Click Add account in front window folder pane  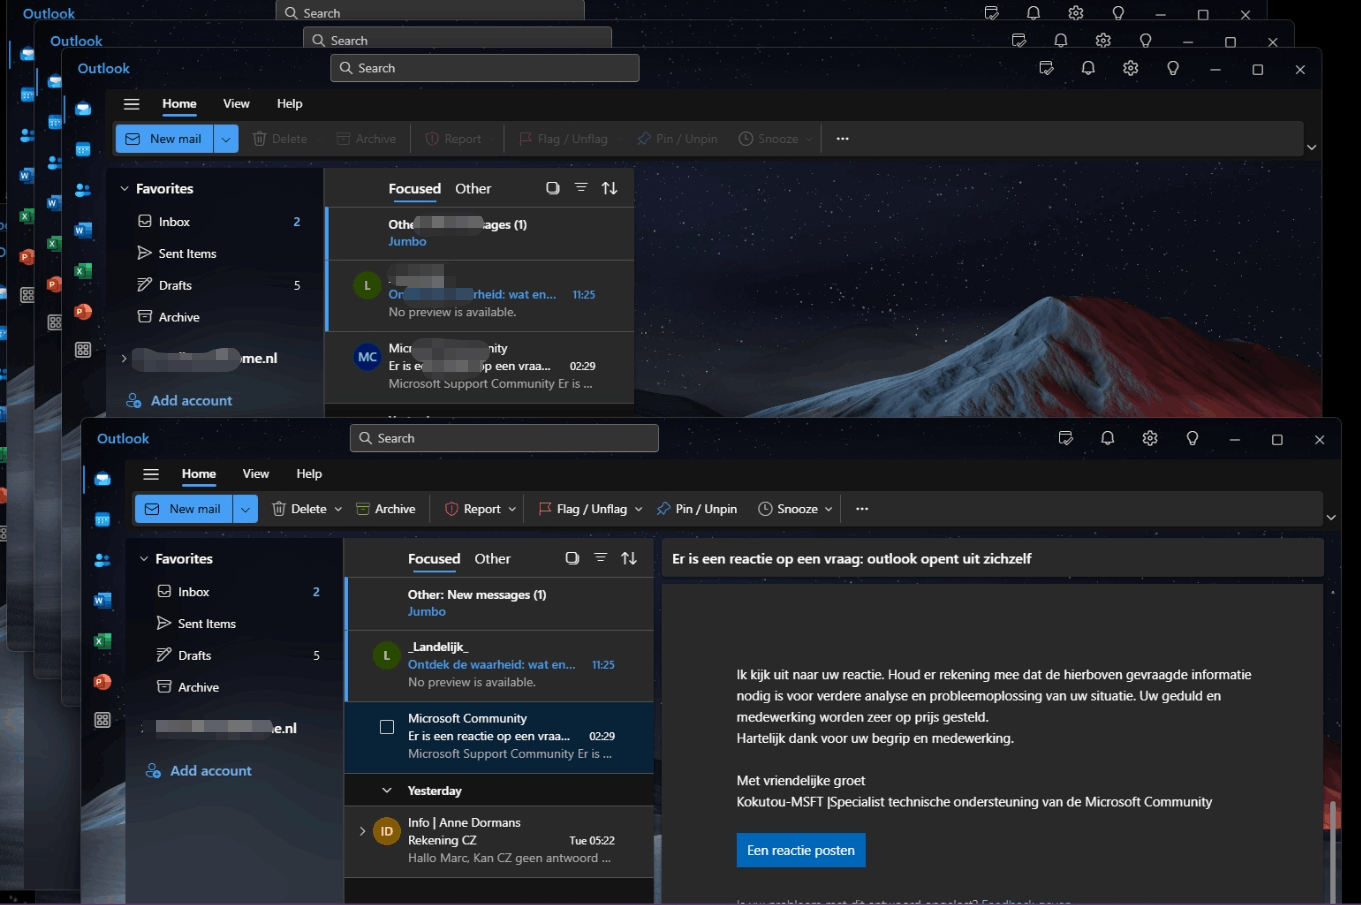(199, 771)
